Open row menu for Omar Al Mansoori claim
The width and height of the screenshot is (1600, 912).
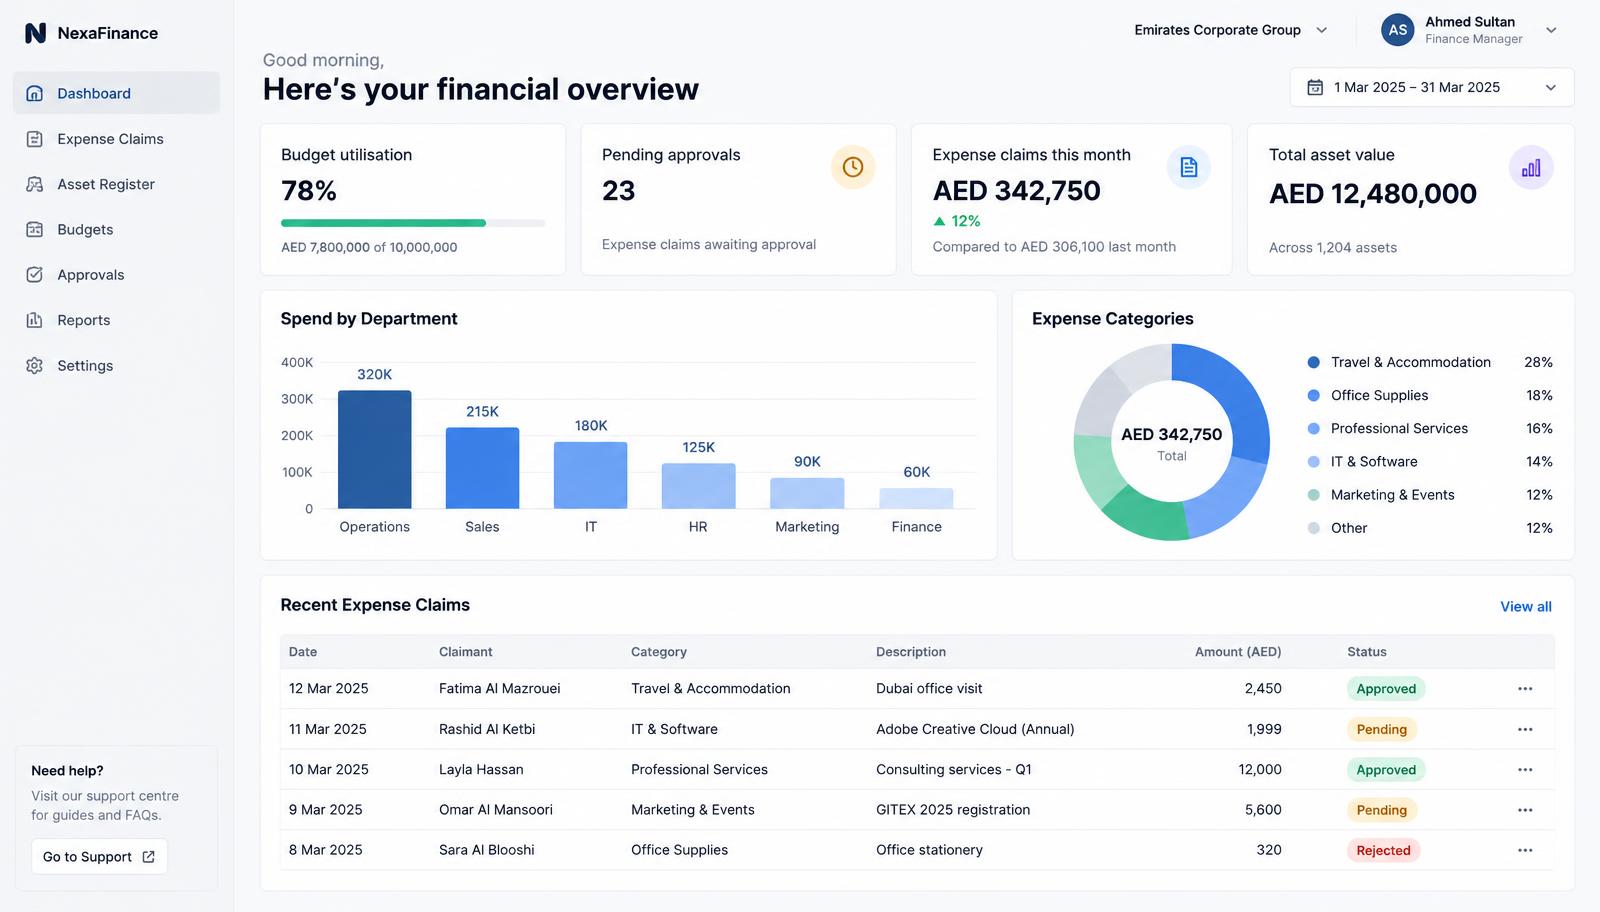[x=1525, y=810]
